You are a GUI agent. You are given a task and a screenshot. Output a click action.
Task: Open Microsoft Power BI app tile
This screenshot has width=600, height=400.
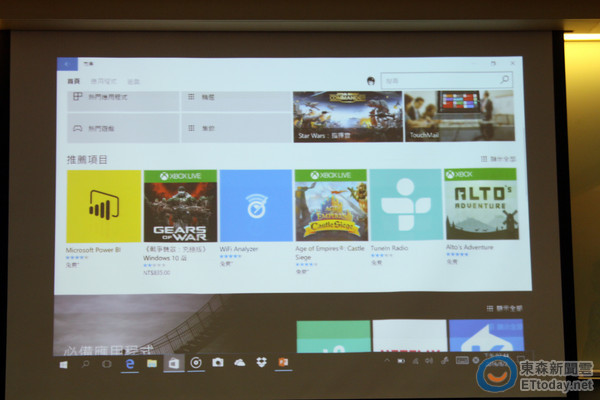pyautogui.click(x=104, y=206)
